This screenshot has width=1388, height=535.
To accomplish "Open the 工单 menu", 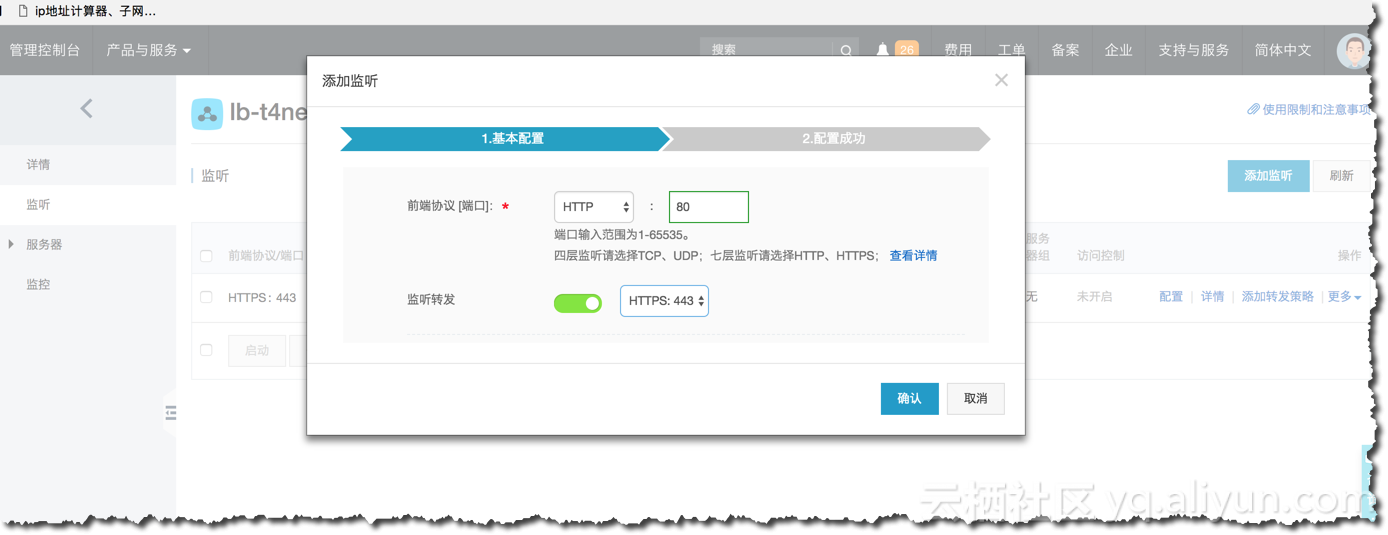I will [1011, 50].
